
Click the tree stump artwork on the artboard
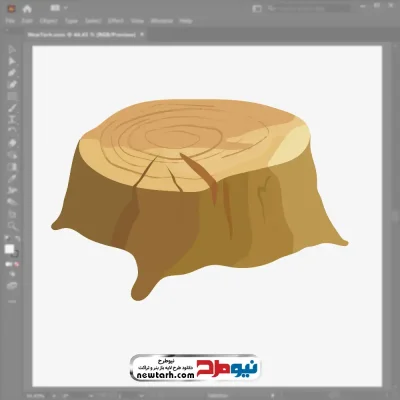(x=199, y=200)
